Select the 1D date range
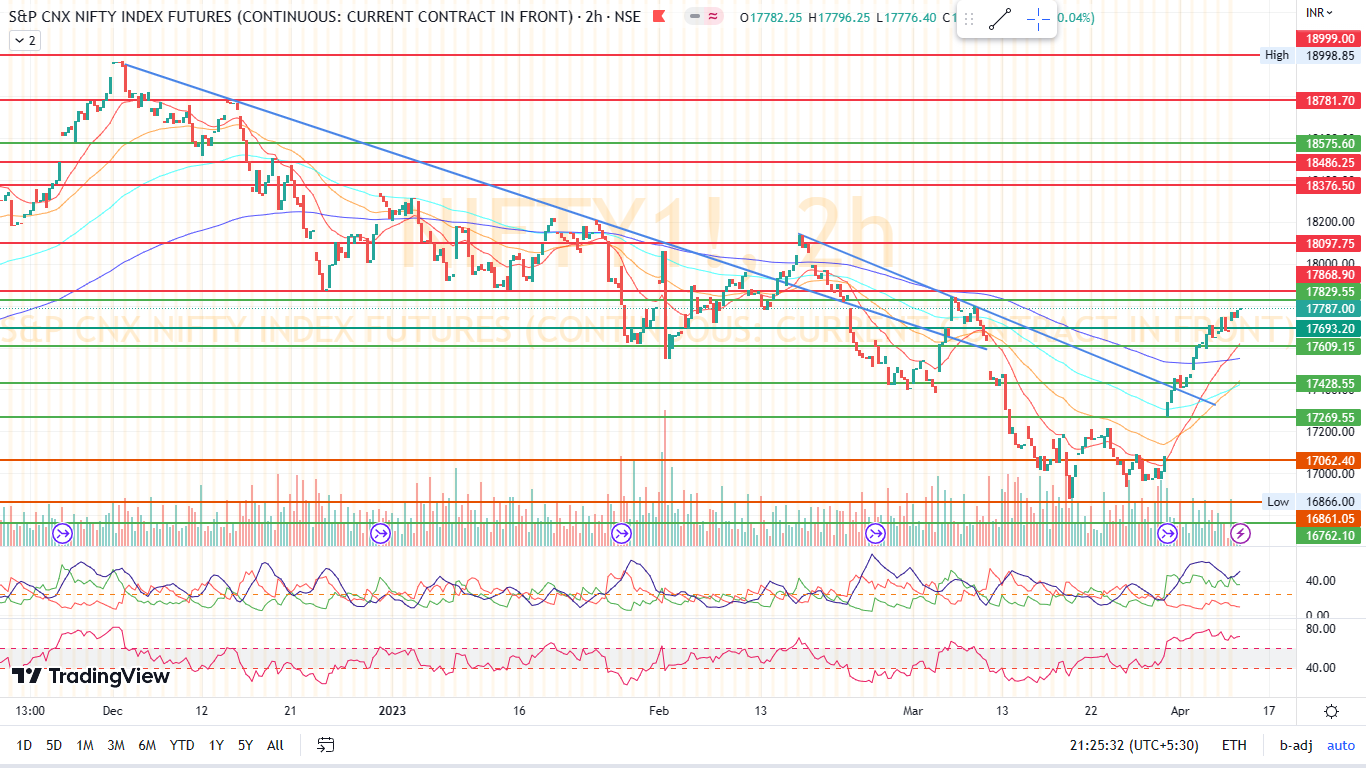This screenshot has width=1366, height=768. (25, 745)
